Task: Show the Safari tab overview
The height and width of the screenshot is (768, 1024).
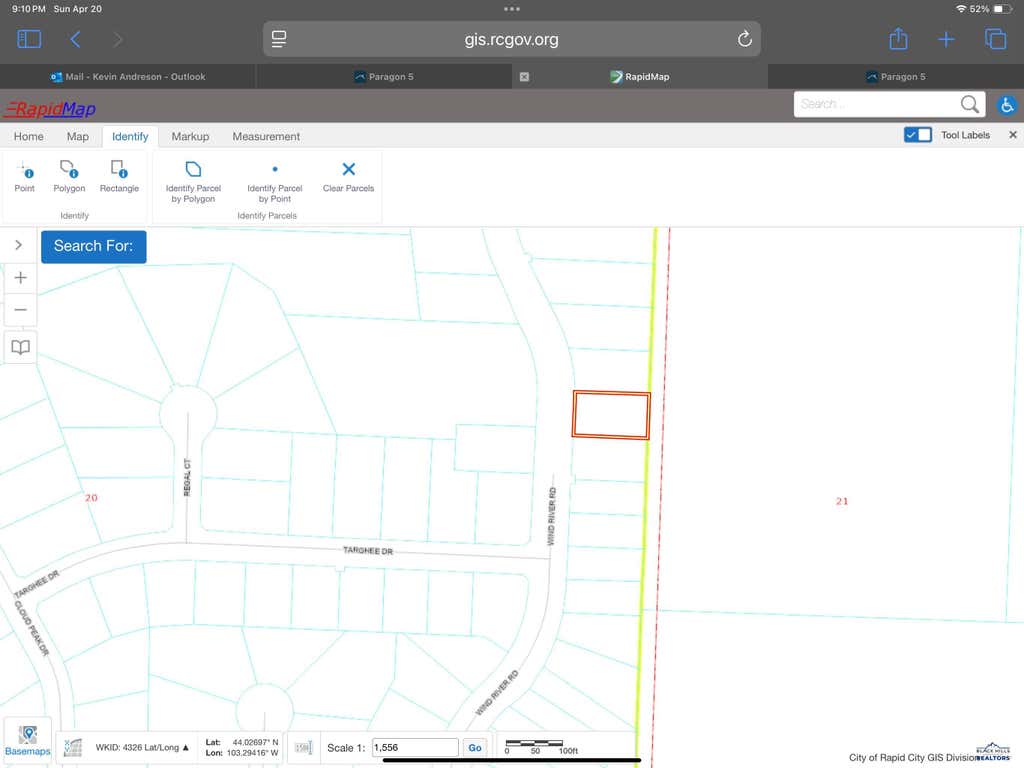Action: tap(995, 39)
